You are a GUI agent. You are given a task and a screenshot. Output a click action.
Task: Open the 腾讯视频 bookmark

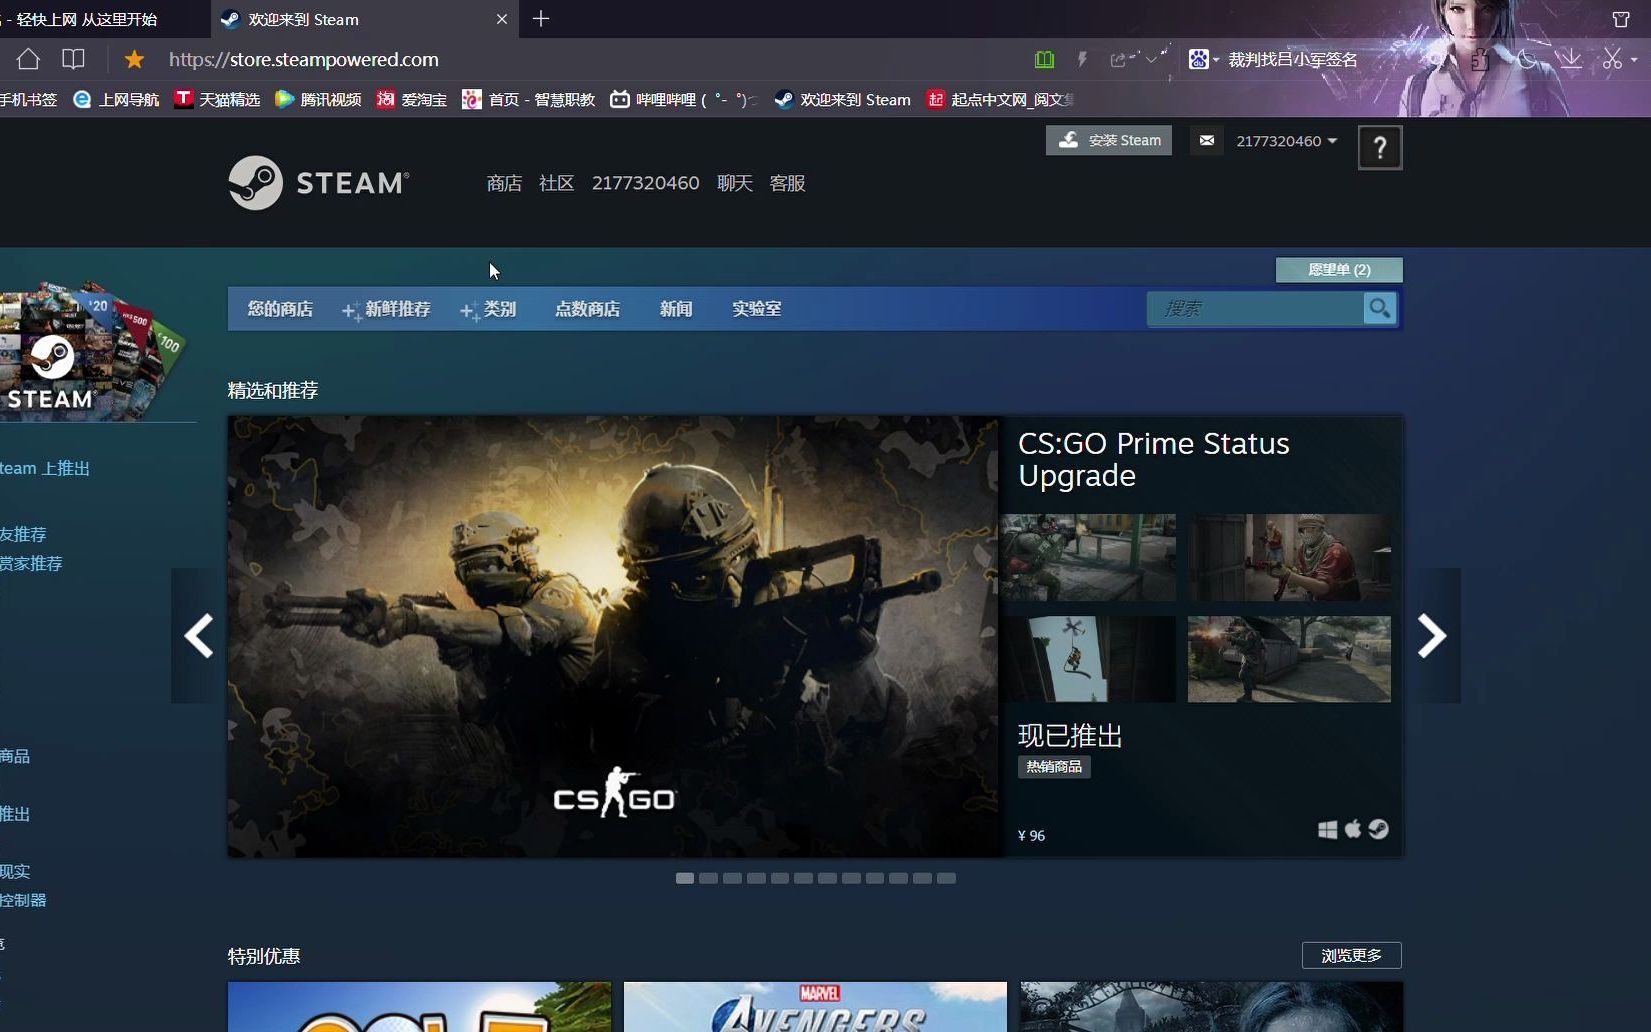tap(318, 99)
